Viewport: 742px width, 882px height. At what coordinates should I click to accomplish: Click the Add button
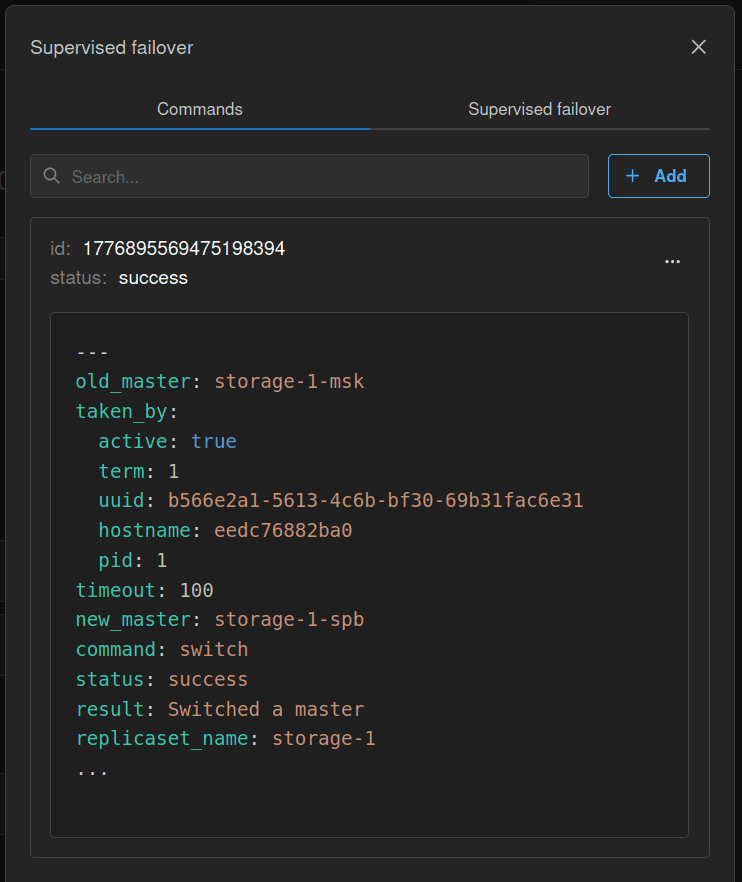click(659, 176)
